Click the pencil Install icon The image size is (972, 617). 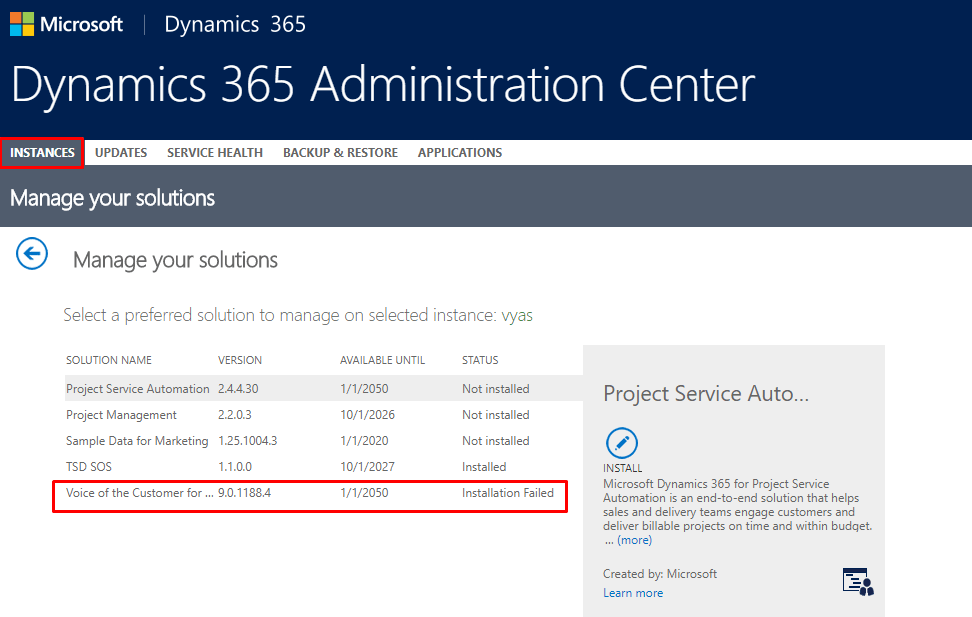tap(621, 443)
